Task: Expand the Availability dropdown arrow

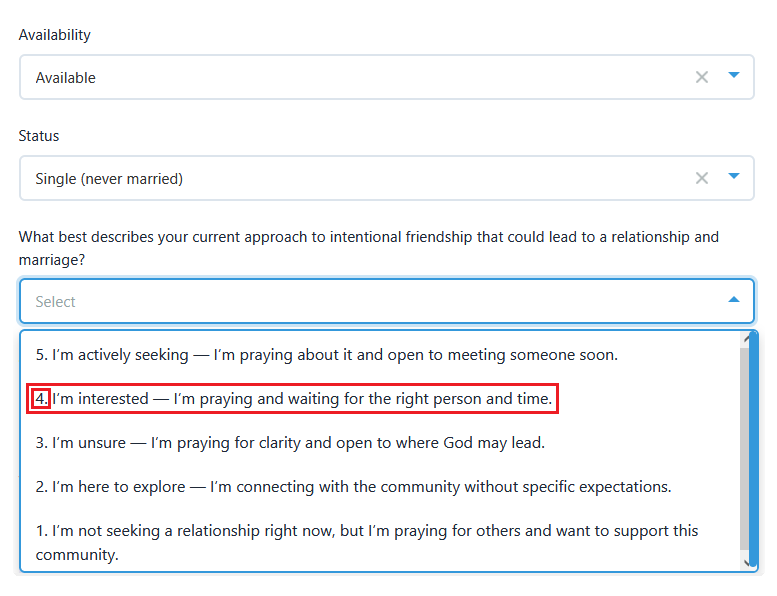Action: pyautogui.click(x=734, y=75)
